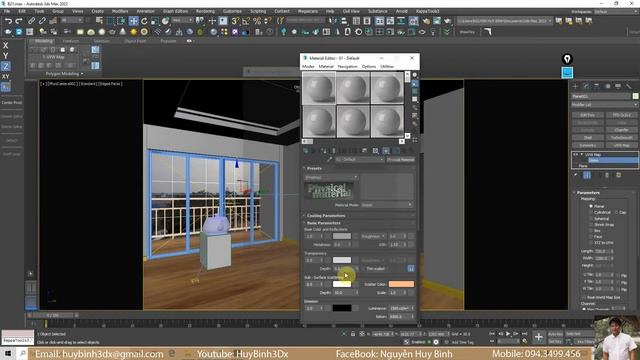The image size is (640, 360).
Task: Switch to the Freeform ribbon tab
Action: (71, 41)
